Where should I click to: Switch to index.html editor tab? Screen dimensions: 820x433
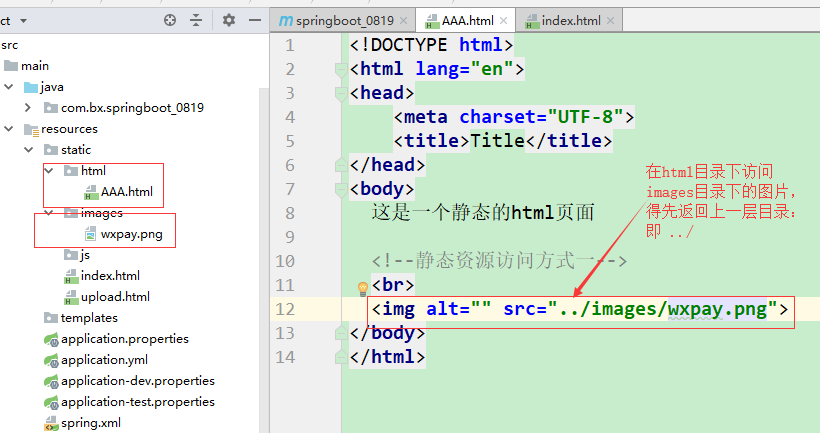click(x=571, y=21)
